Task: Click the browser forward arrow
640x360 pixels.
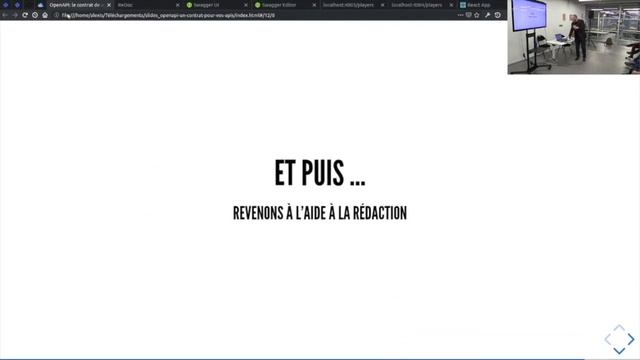Action: tap(15, 15)
